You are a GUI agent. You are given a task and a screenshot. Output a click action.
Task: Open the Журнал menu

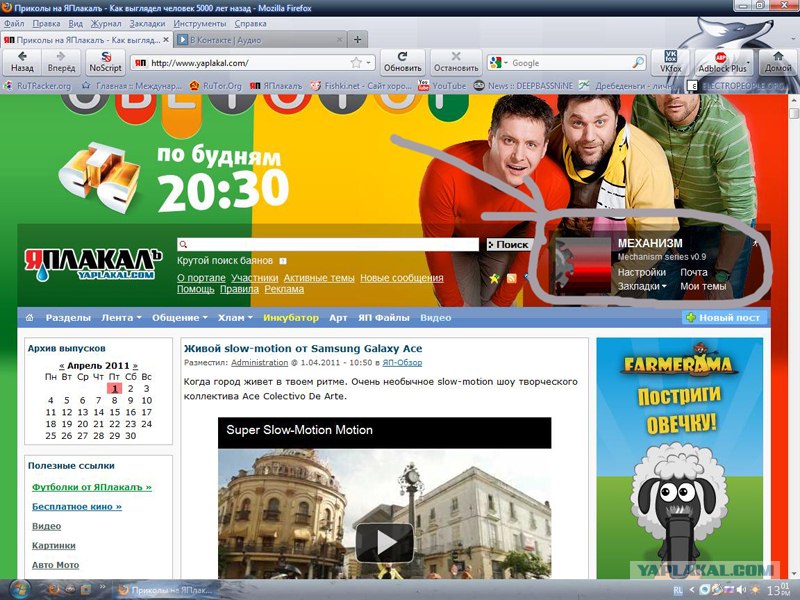click(x=106, y=23)
